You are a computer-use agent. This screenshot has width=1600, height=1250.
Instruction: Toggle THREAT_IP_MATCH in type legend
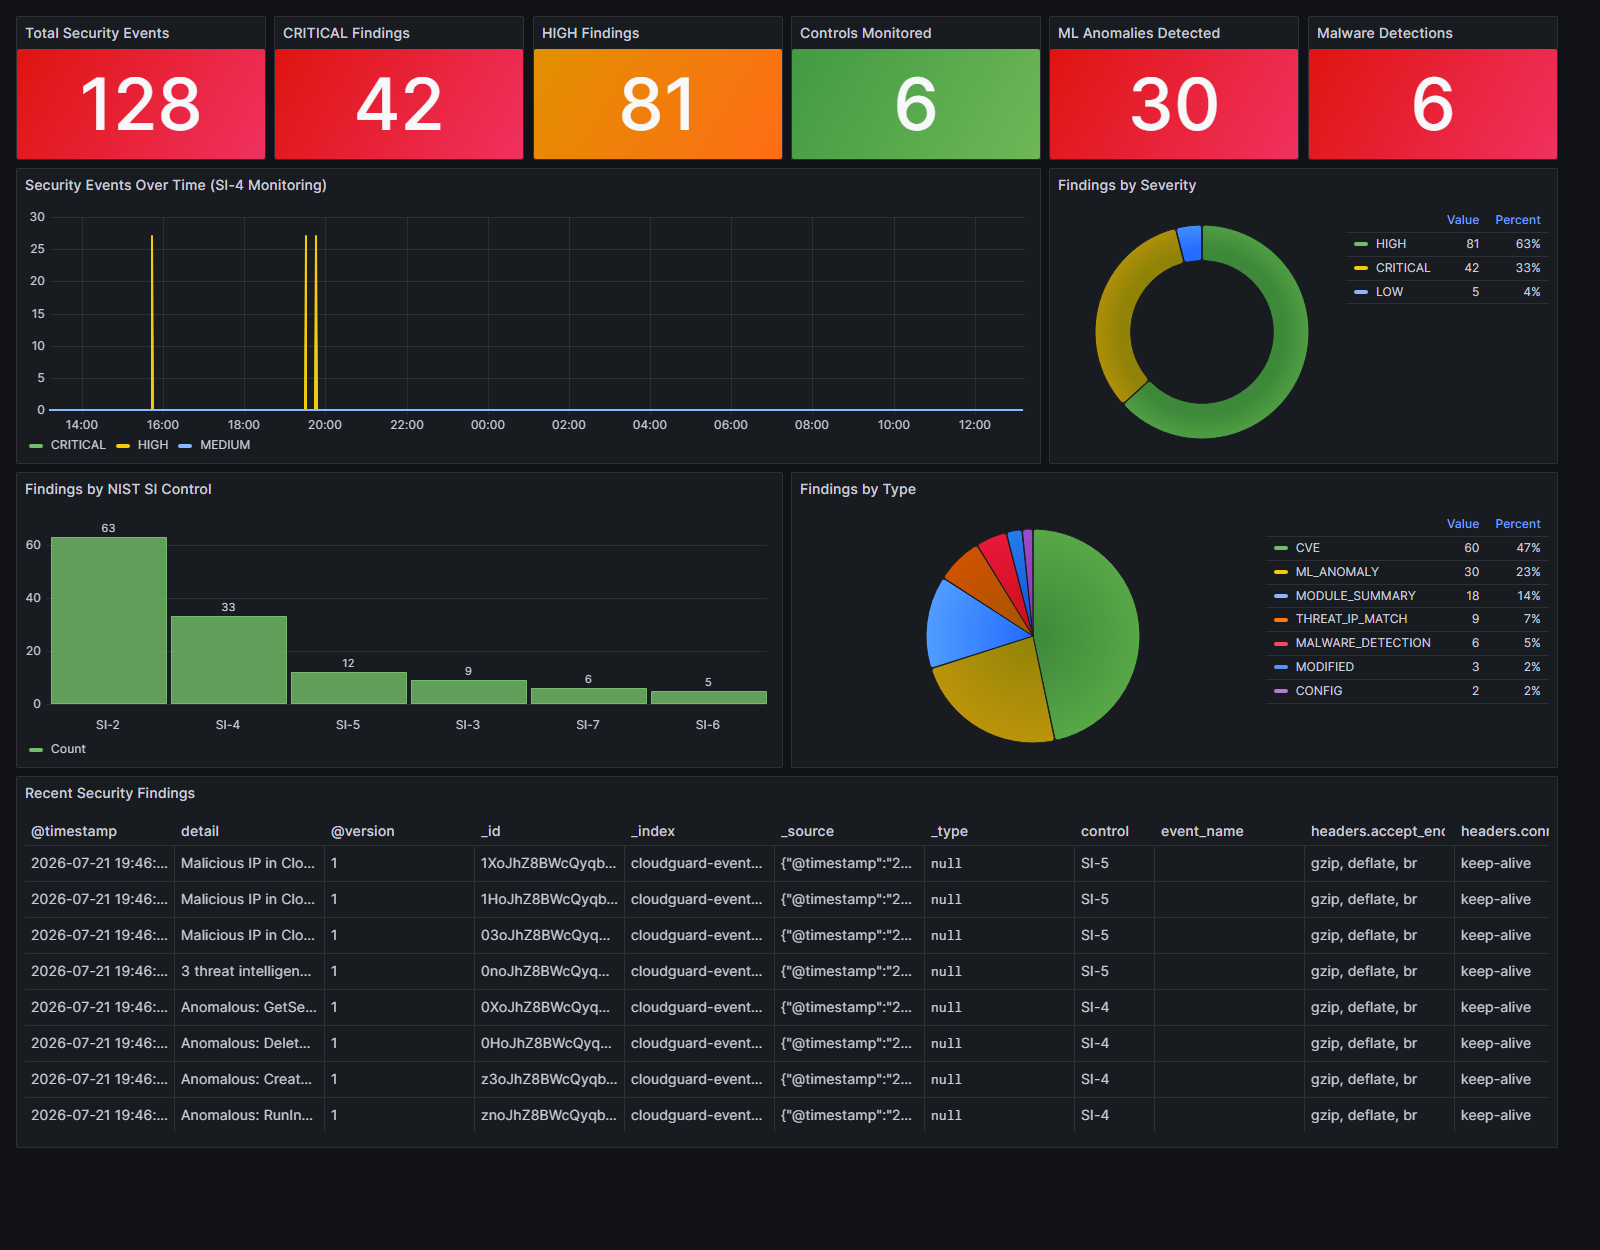pyautogui.click(x=1351, y=619)
